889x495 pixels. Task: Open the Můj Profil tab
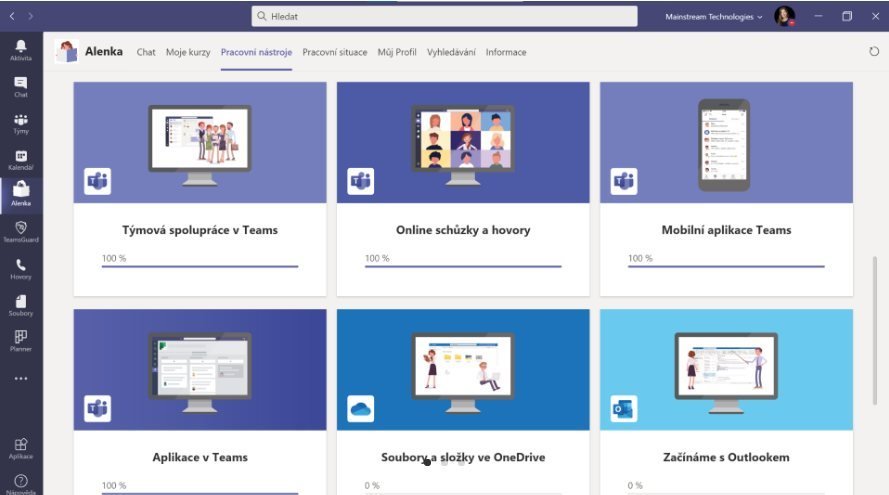[397, 52]
